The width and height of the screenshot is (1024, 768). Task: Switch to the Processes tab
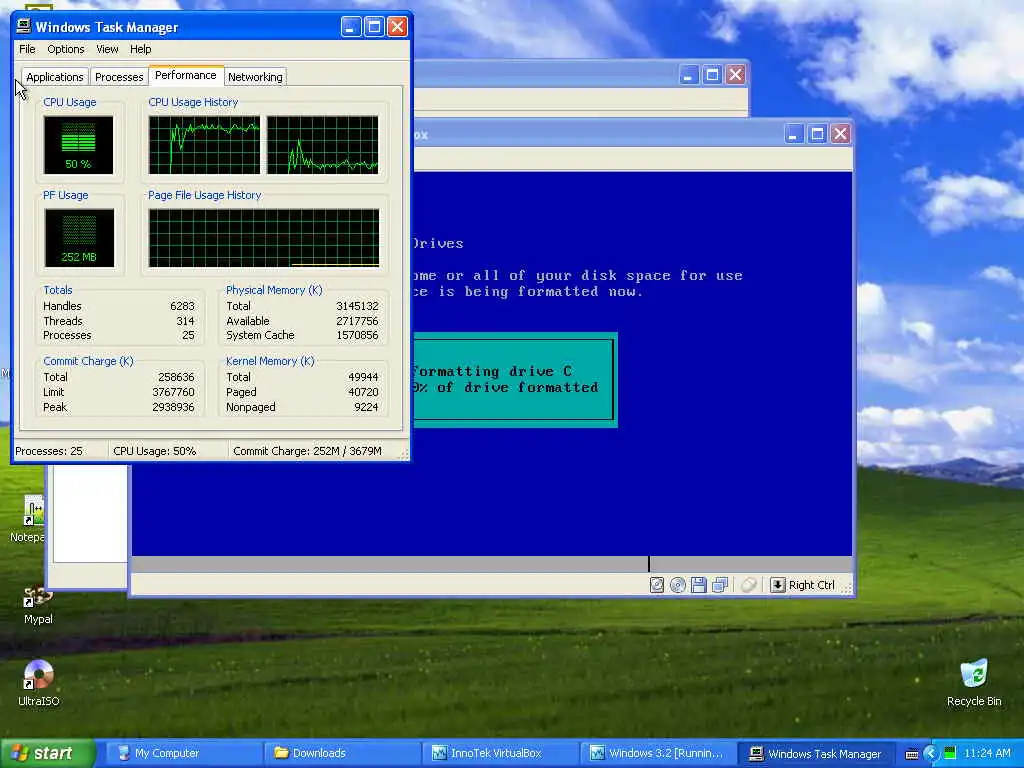pos(119,77)
